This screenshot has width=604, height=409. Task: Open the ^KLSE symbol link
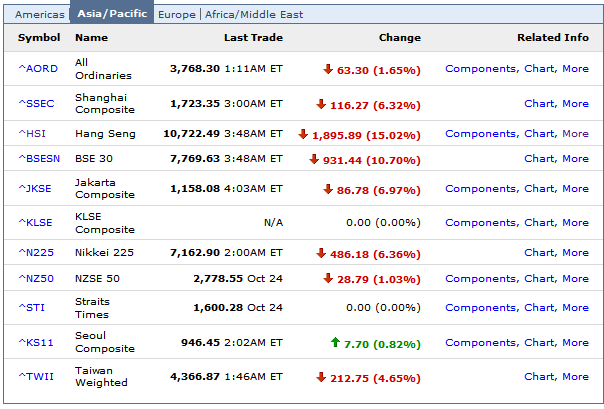tap(35, 223)
